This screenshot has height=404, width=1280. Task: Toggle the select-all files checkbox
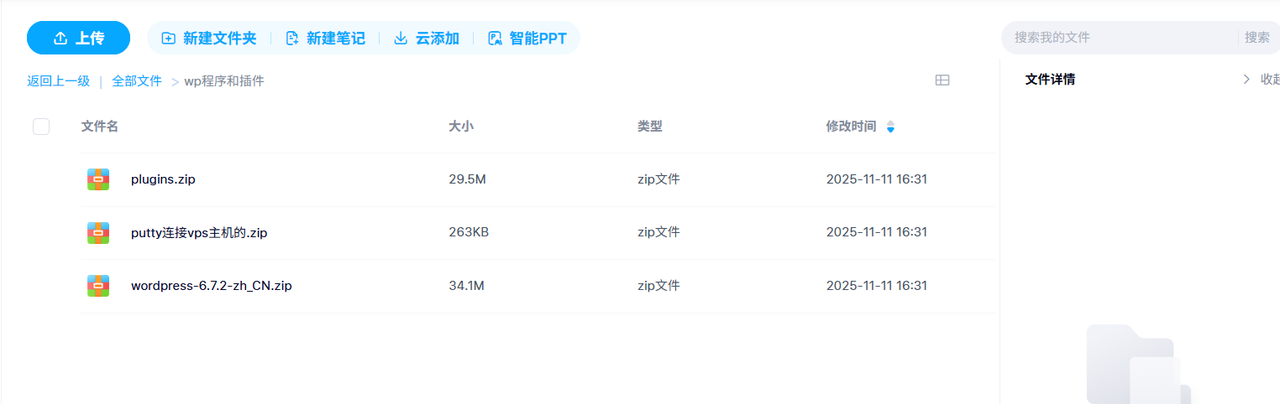coord(41,126)
